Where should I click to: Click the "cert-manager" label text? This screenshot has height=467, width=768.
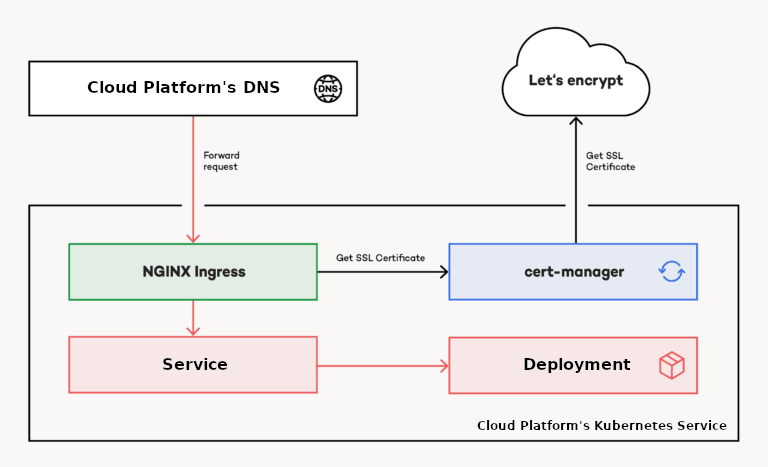pos(574,271)
